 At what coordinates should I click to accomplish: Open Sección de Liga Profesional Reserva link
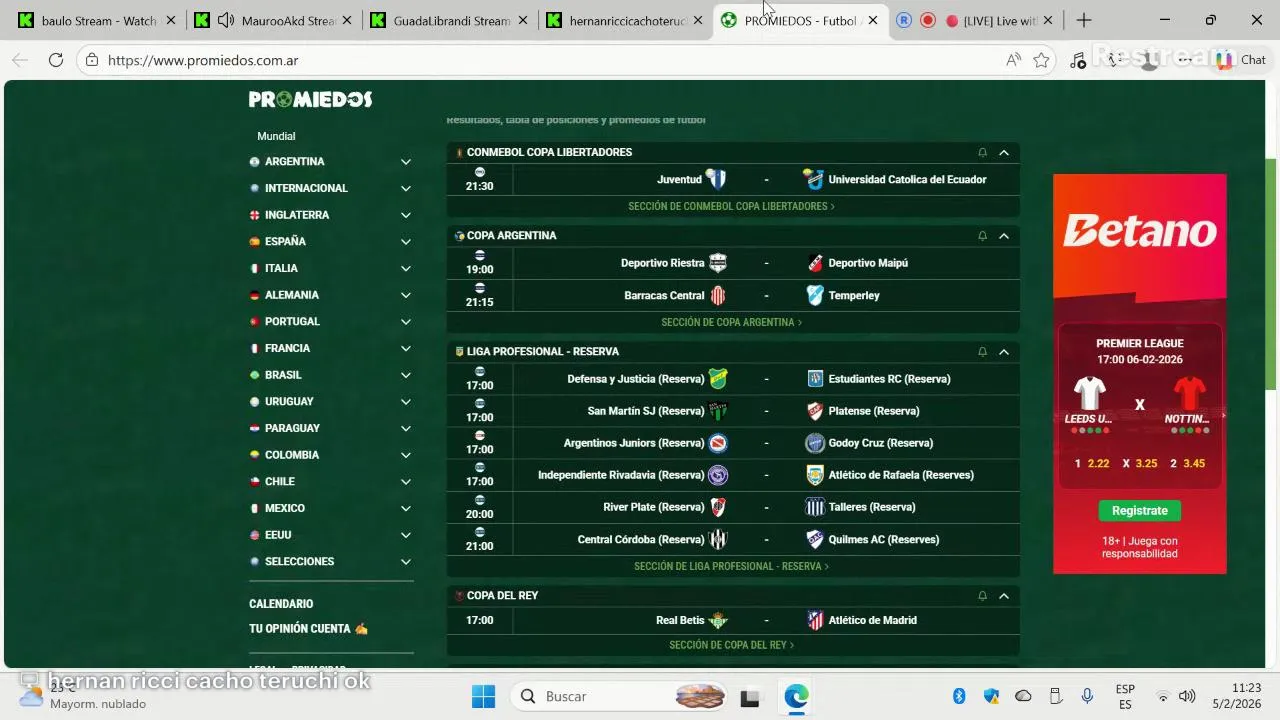pos(731,566)
